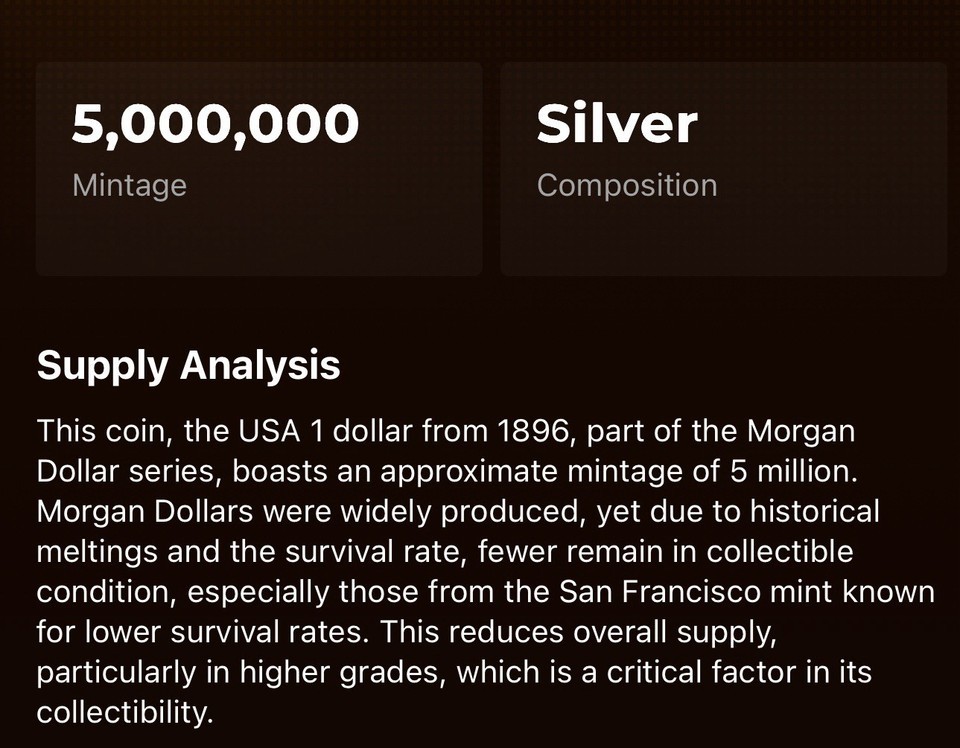Click the phrase 'lower survival rates'

click(x=225, y=632)
